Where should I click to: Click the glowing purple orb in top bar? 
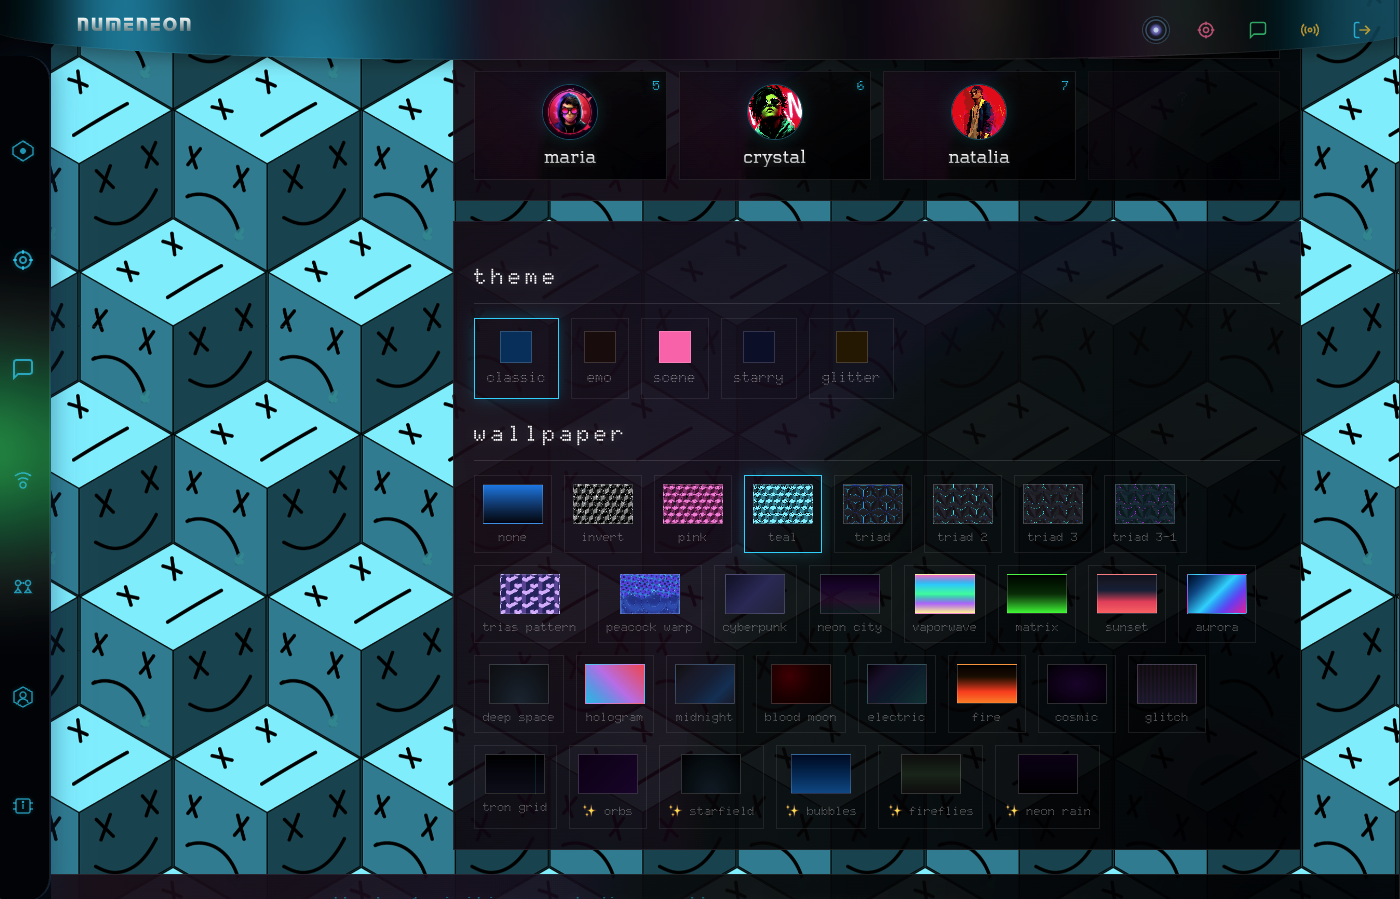coord(1156,30)
